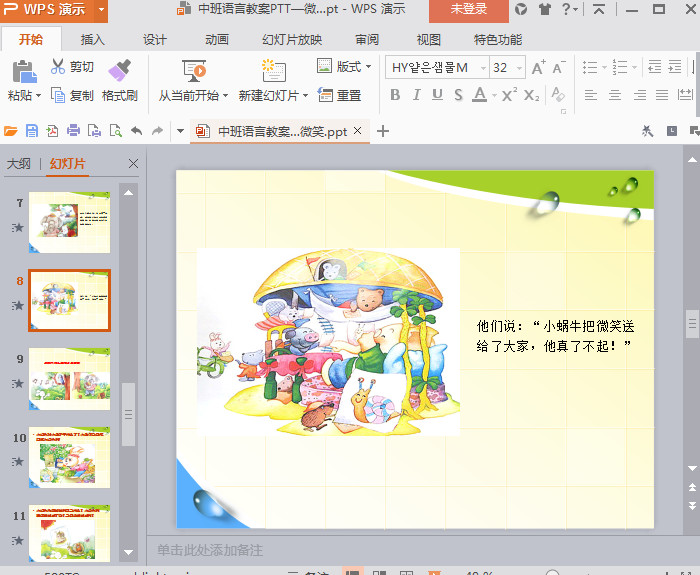Open the font name dropdown
700x575 pixels.
(483, 68)
